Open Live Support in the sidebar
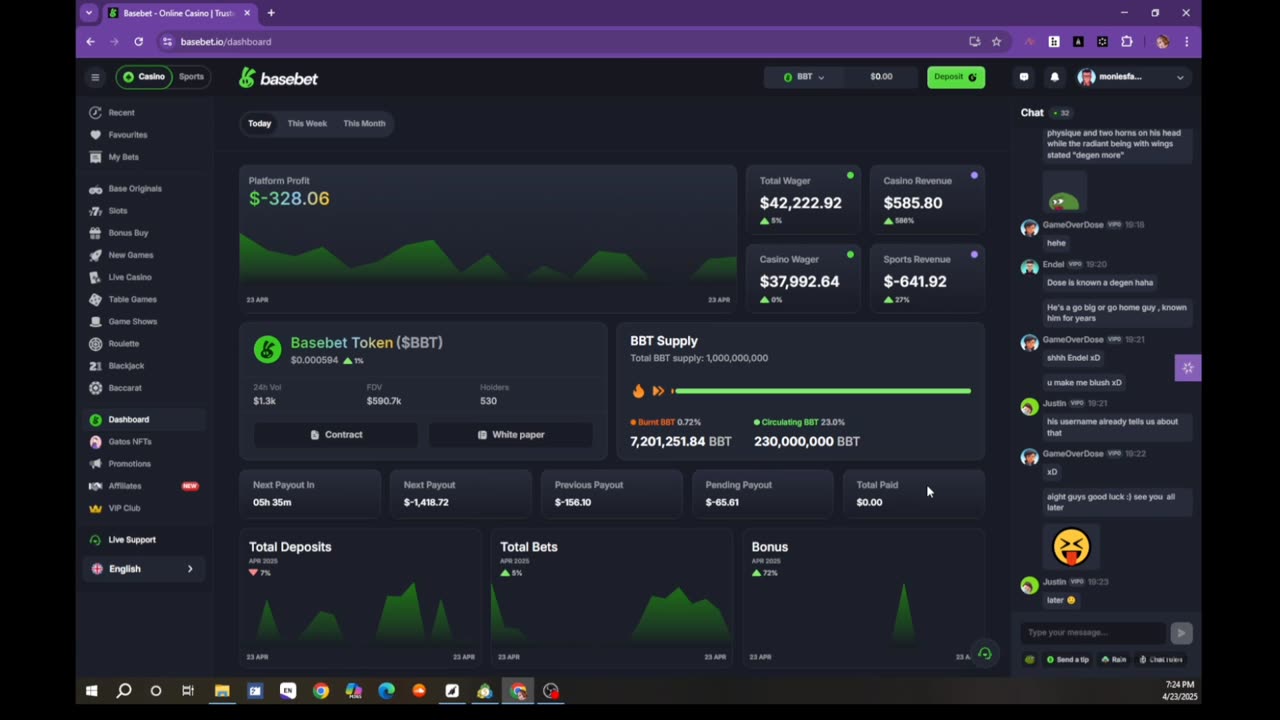The image size is (1280, 720). (132, 540)
